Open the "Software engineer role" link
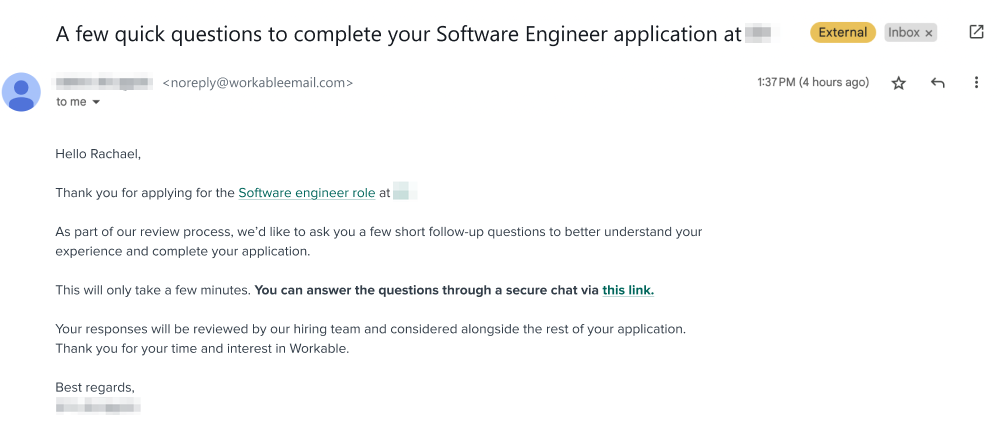 pos(306,193)
